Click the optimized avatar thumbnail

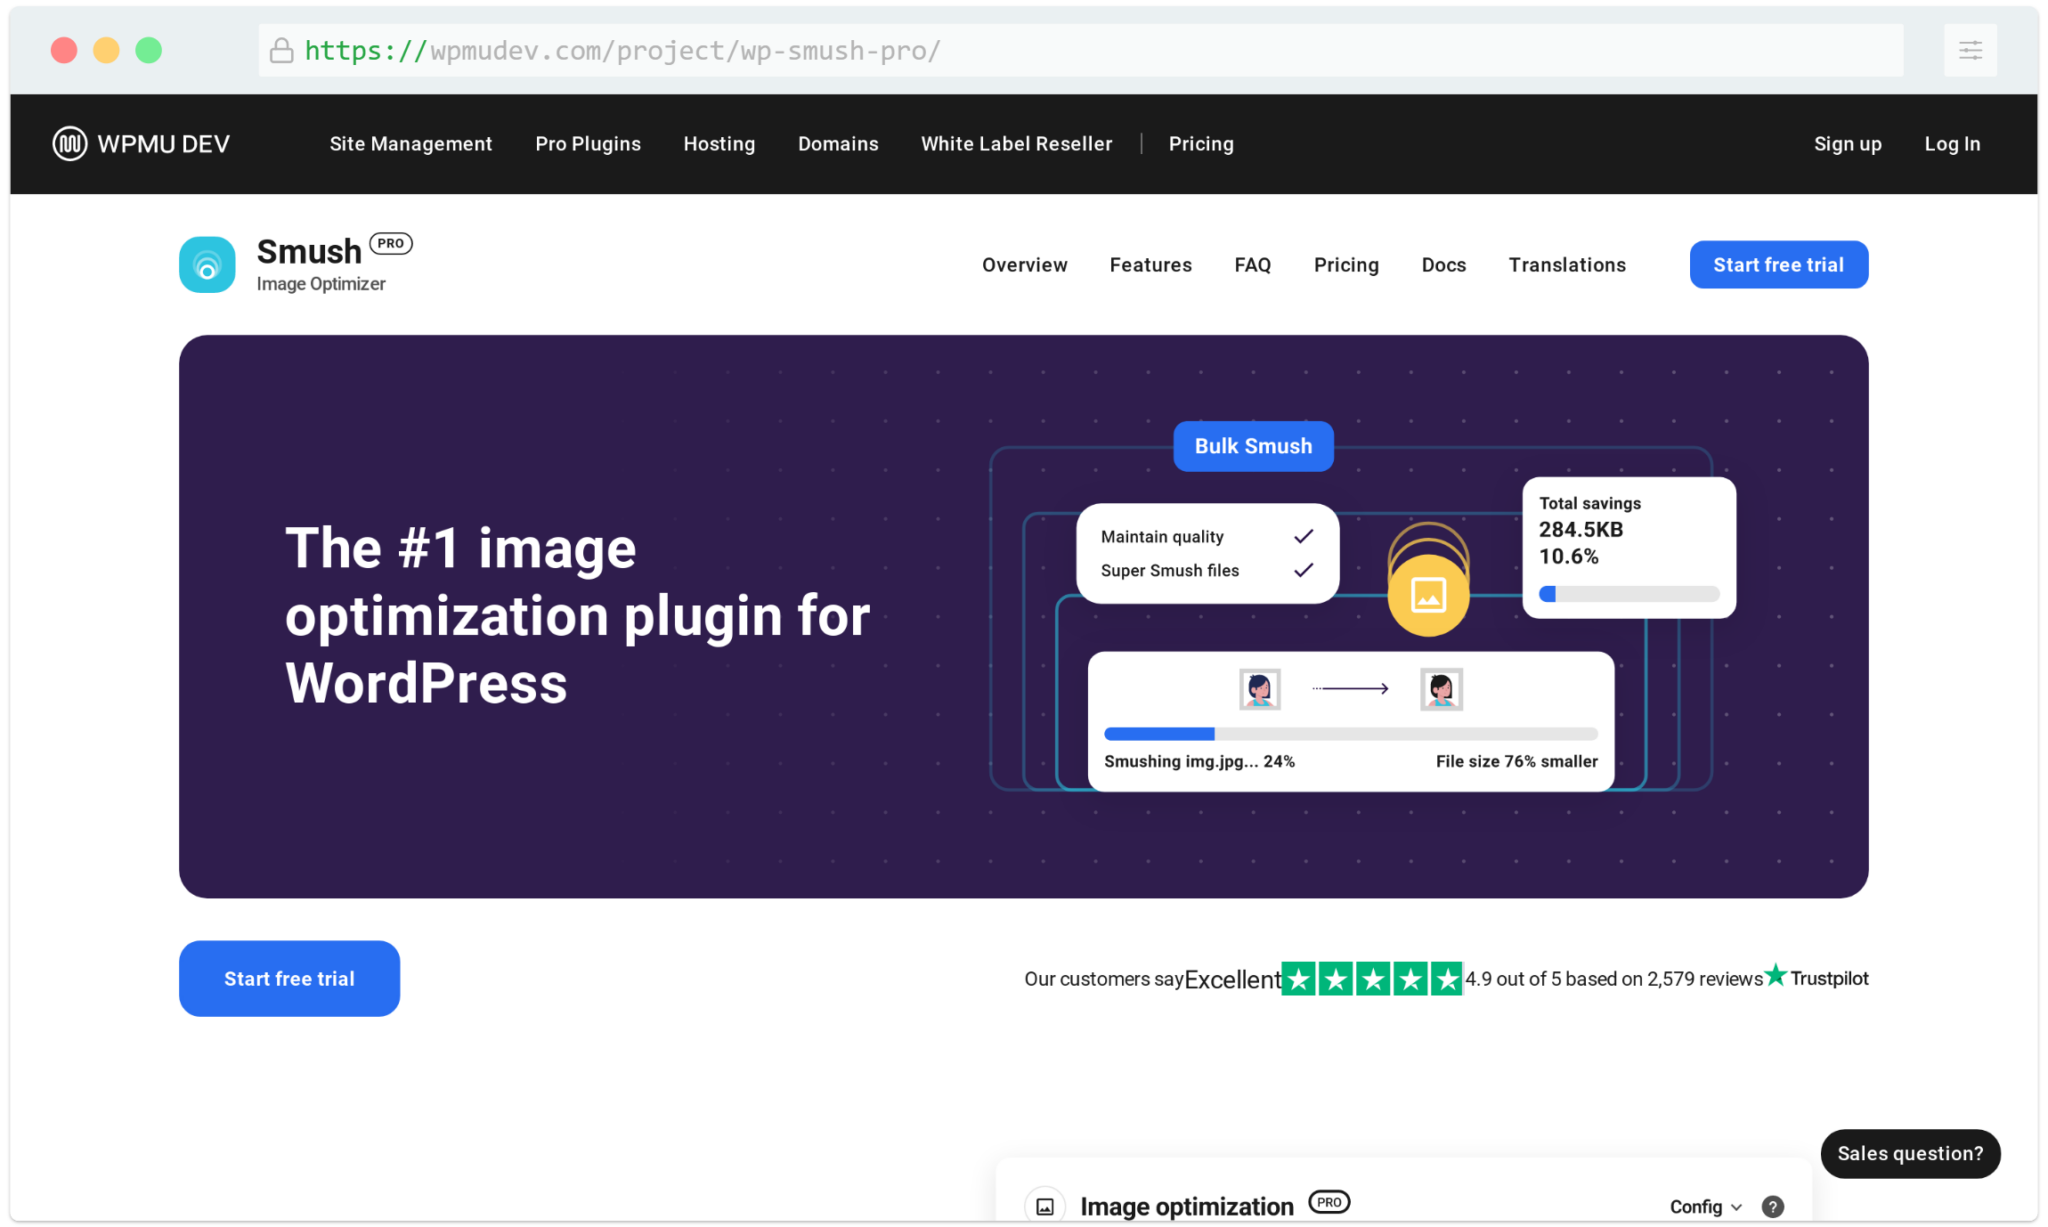tap(1441, 689)
